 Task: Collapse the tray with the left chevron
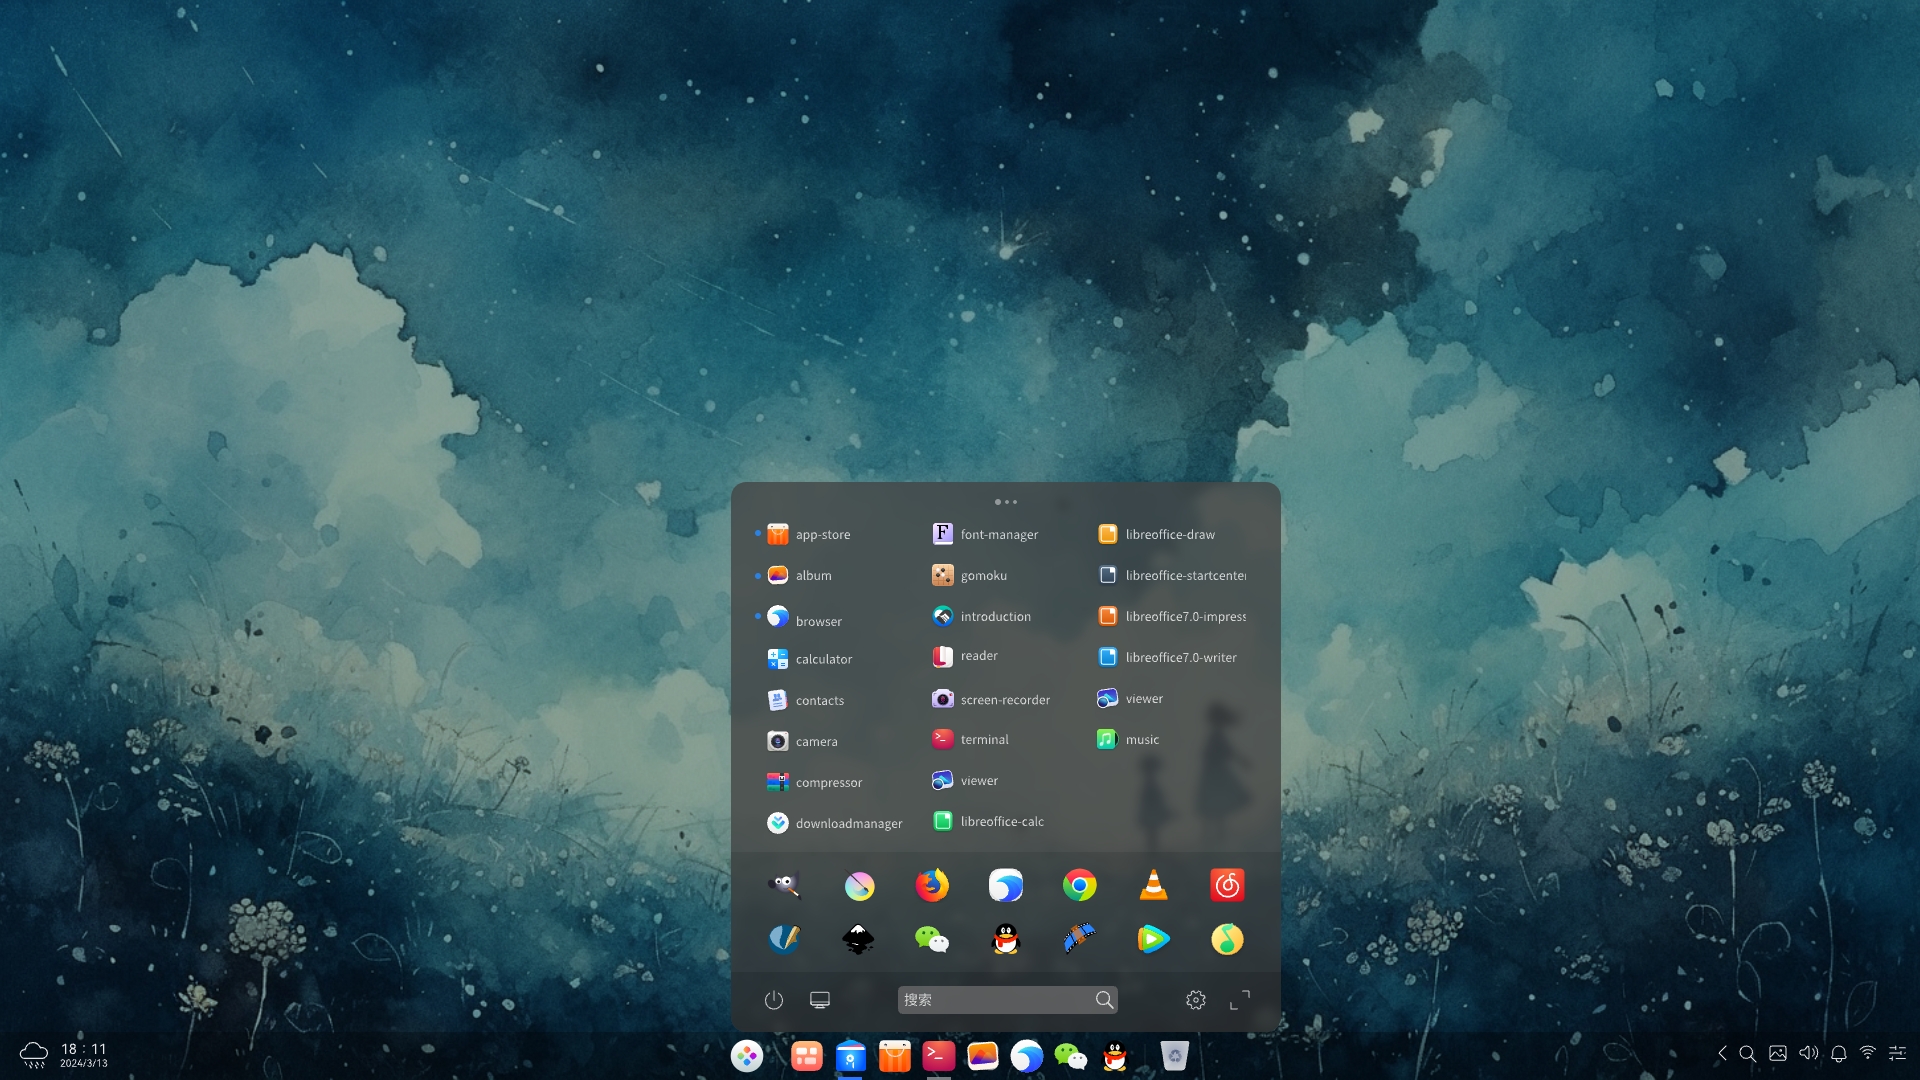pos(1722,1053)
